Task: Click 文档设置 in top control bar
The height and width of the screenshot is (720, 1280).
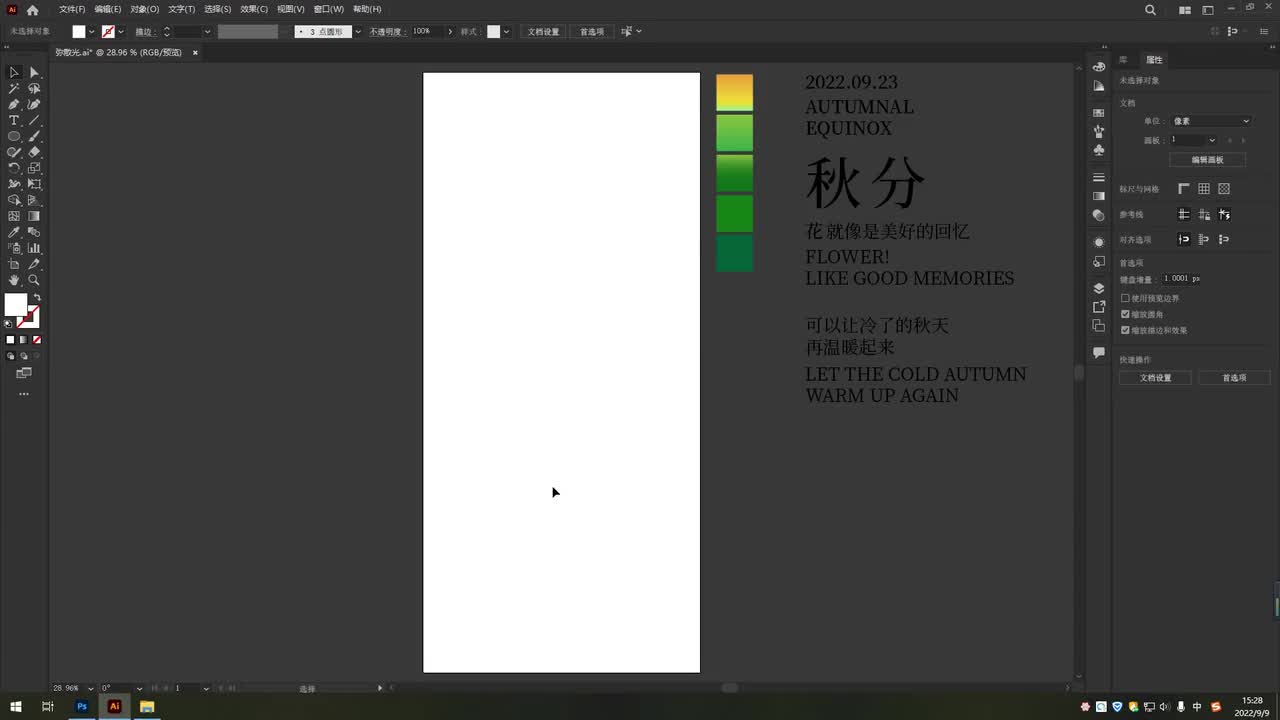Action: 543,32
